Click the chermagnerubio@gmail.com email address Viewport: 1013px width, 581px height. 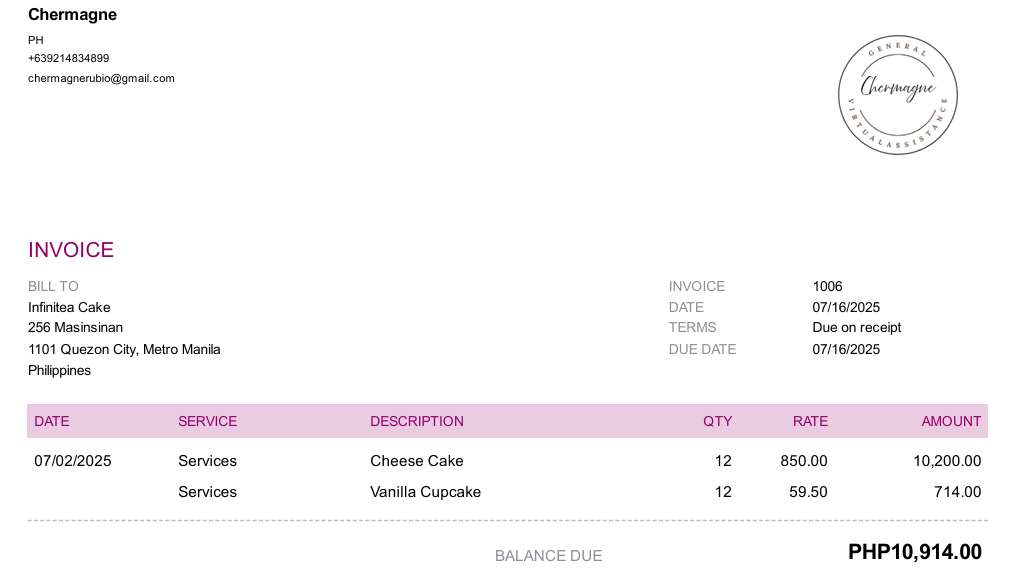tap(101, 78)
